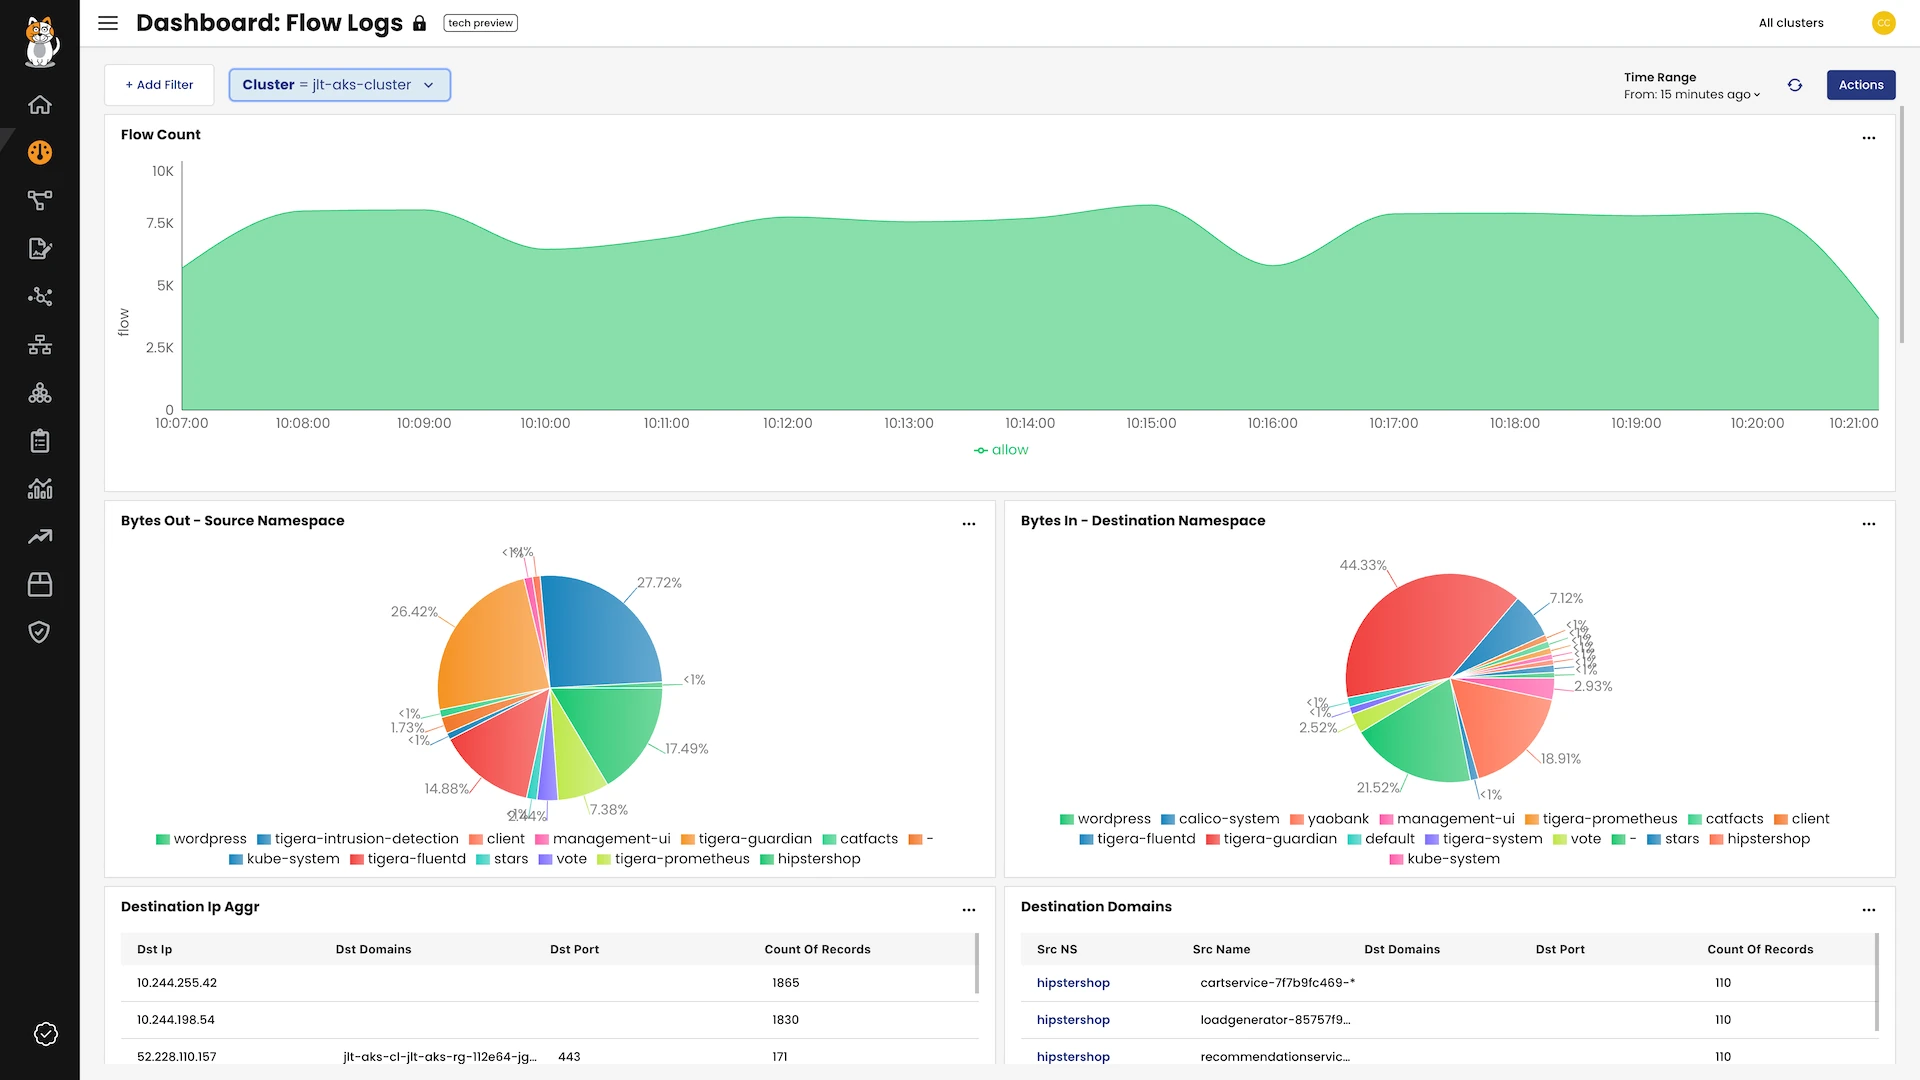Toggle the allow series in legend
The image size is (1920, 1080).
click(x=1001, y=450)
